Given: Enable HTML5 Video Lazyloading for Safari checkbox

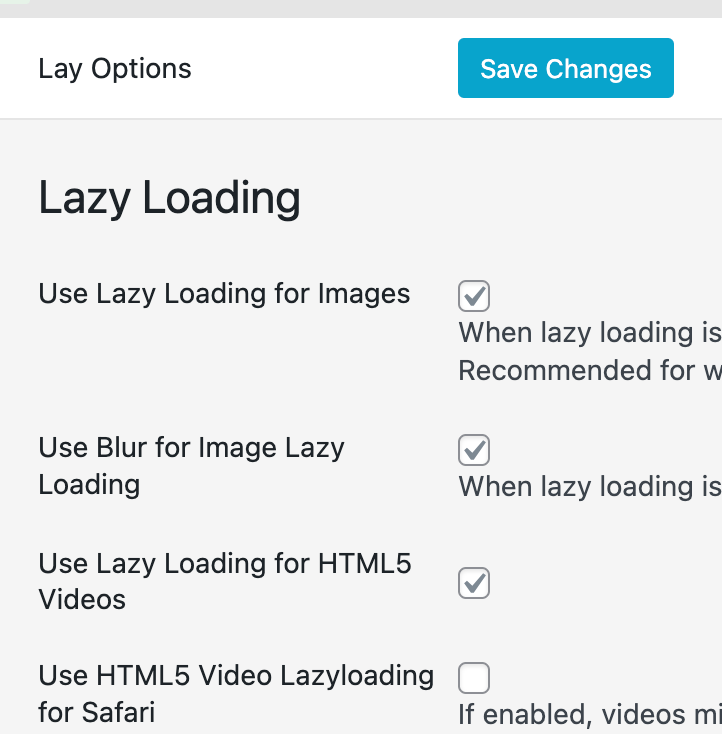Looking at the screenshot, I should tap(474, 678).
